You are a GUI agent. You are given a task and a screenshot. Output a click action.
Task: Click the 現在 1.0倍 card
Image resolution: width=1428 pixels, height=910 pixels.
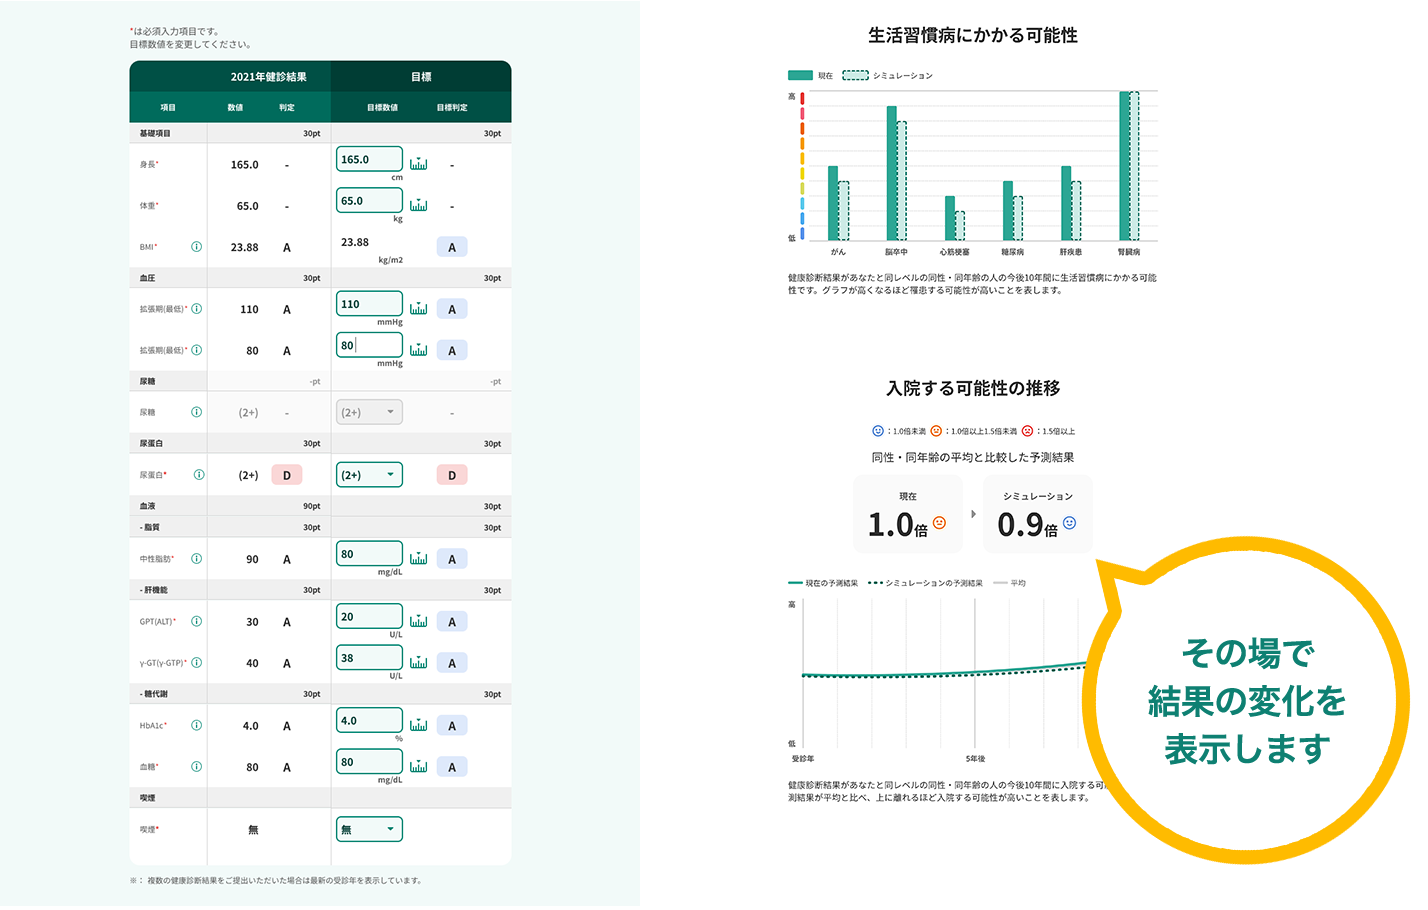[908, 514]
